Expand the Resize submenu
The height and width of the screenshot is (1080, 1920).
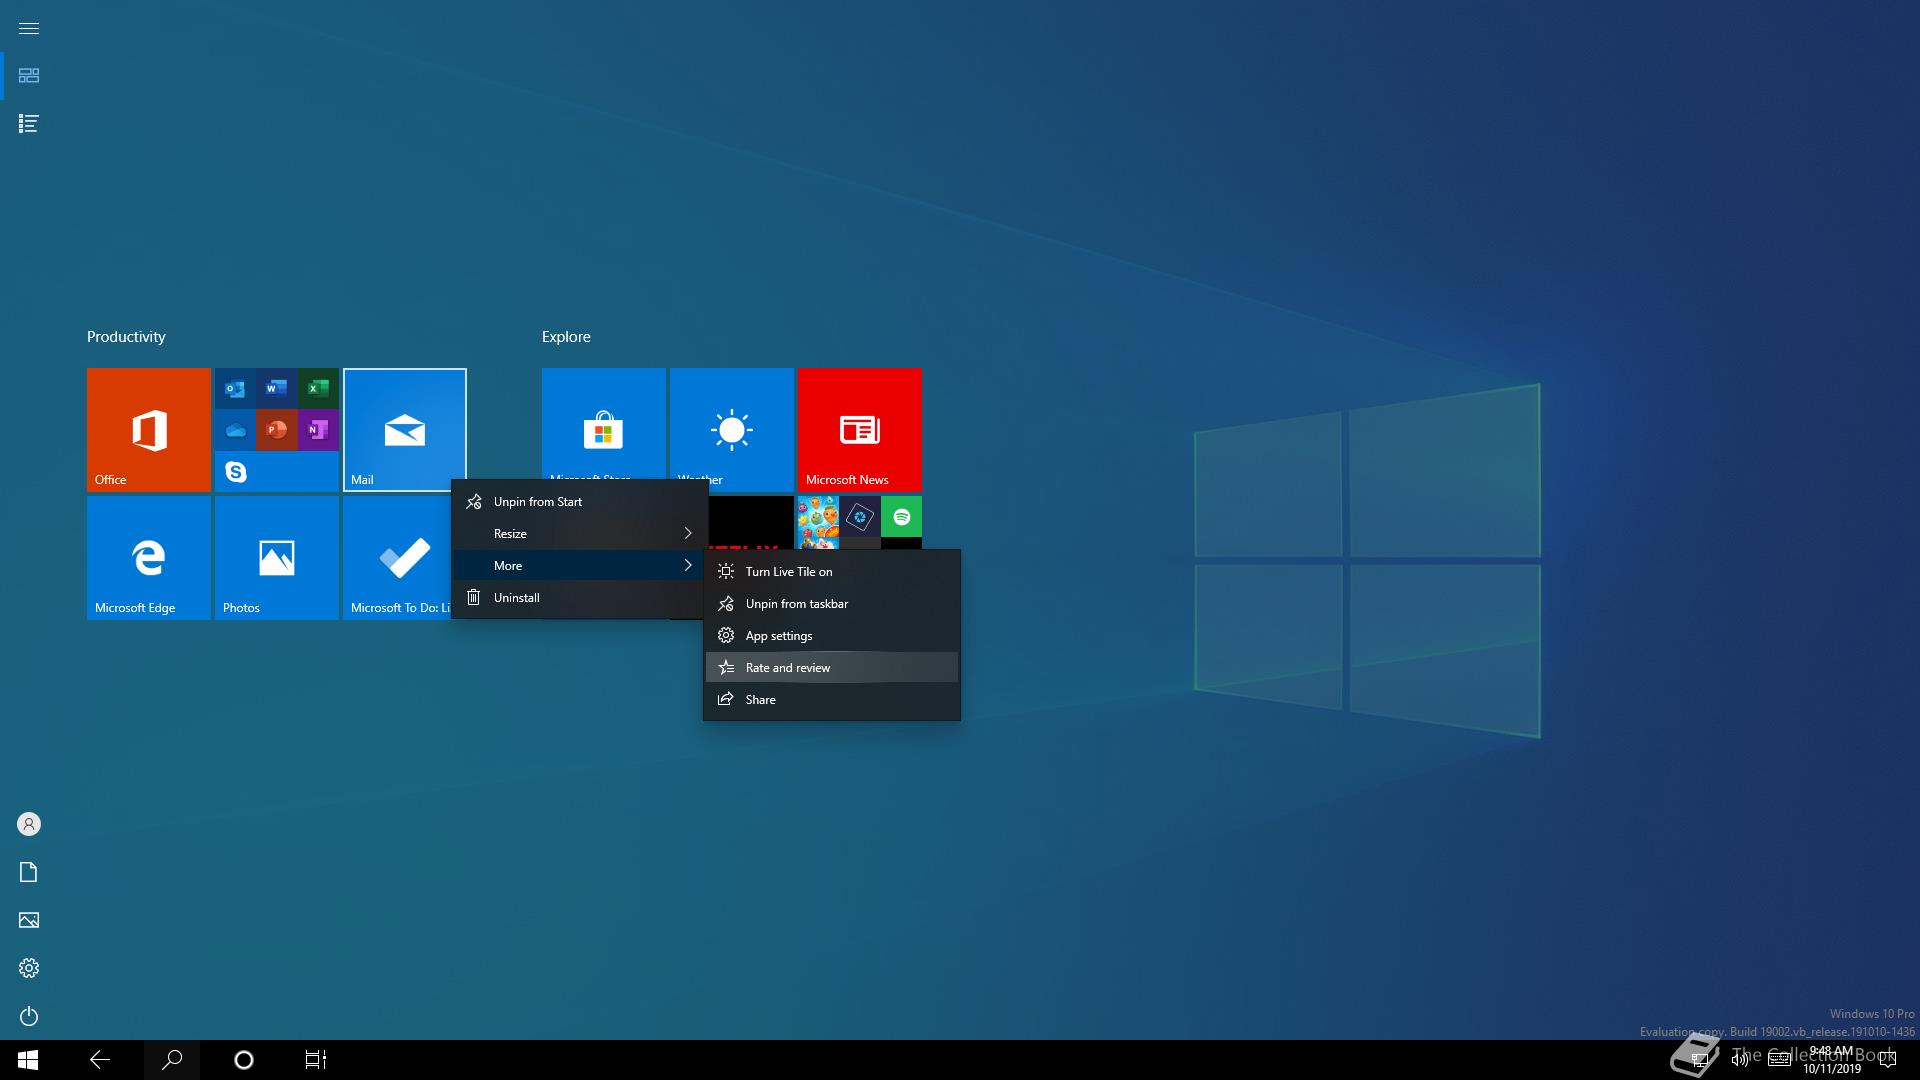pyautogui.click(x=580, y=534)
